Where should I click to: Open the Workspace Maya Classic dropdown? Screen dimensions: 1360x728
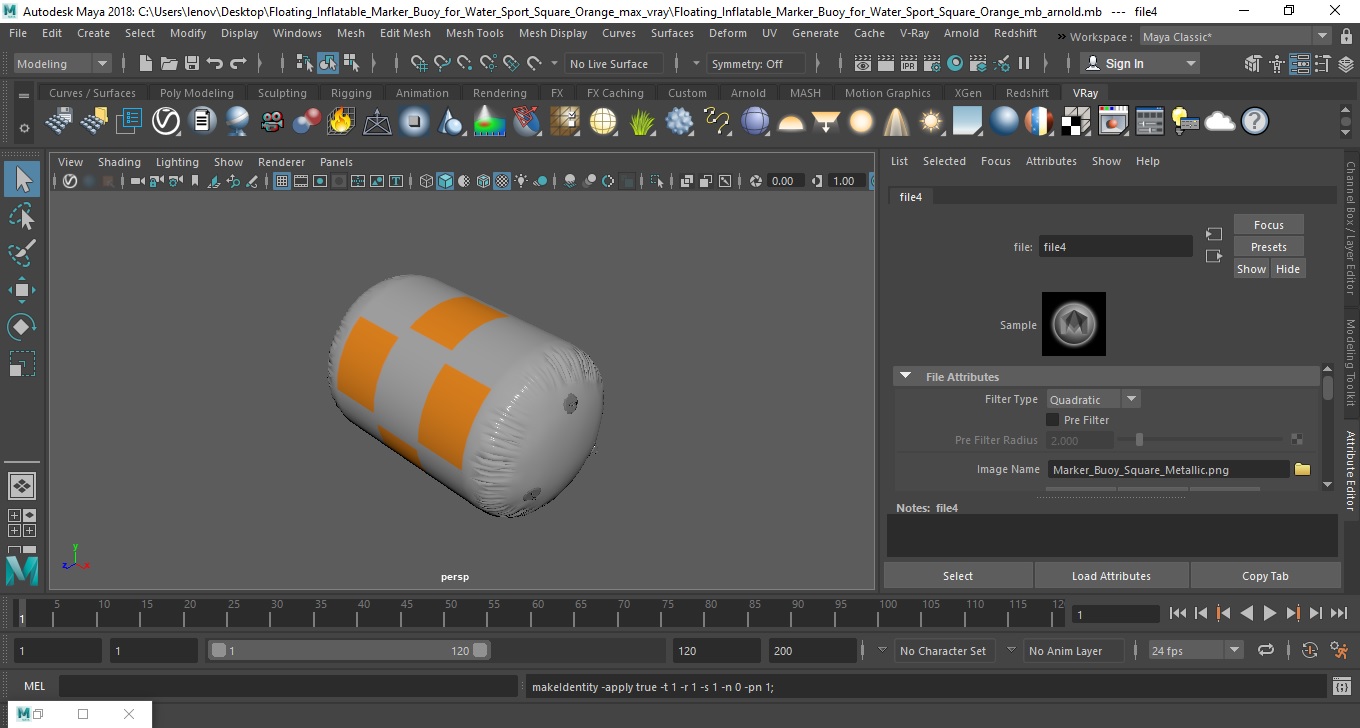(x=1236, y=37)
